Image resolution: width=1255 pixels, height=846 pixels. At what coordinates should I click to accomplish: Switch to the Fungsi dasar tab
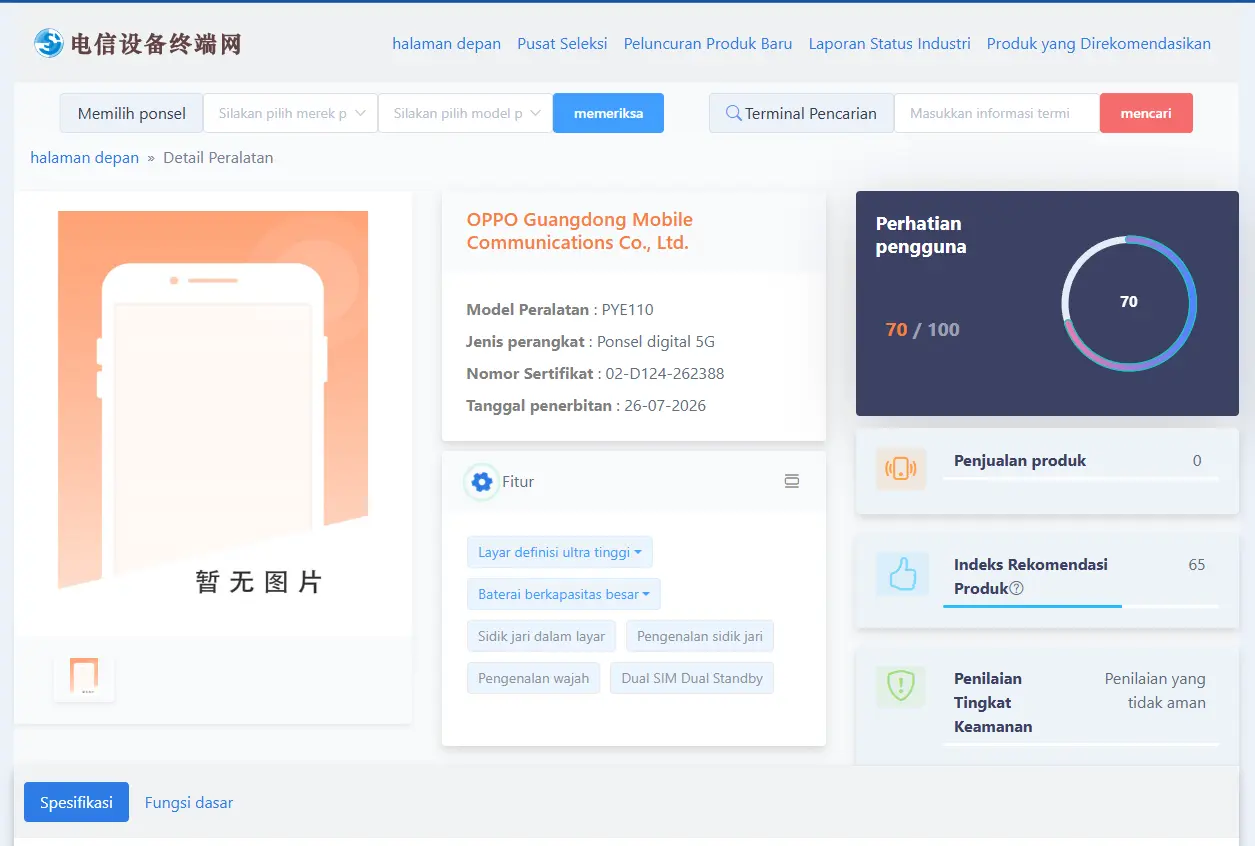[x=189, y=802]
